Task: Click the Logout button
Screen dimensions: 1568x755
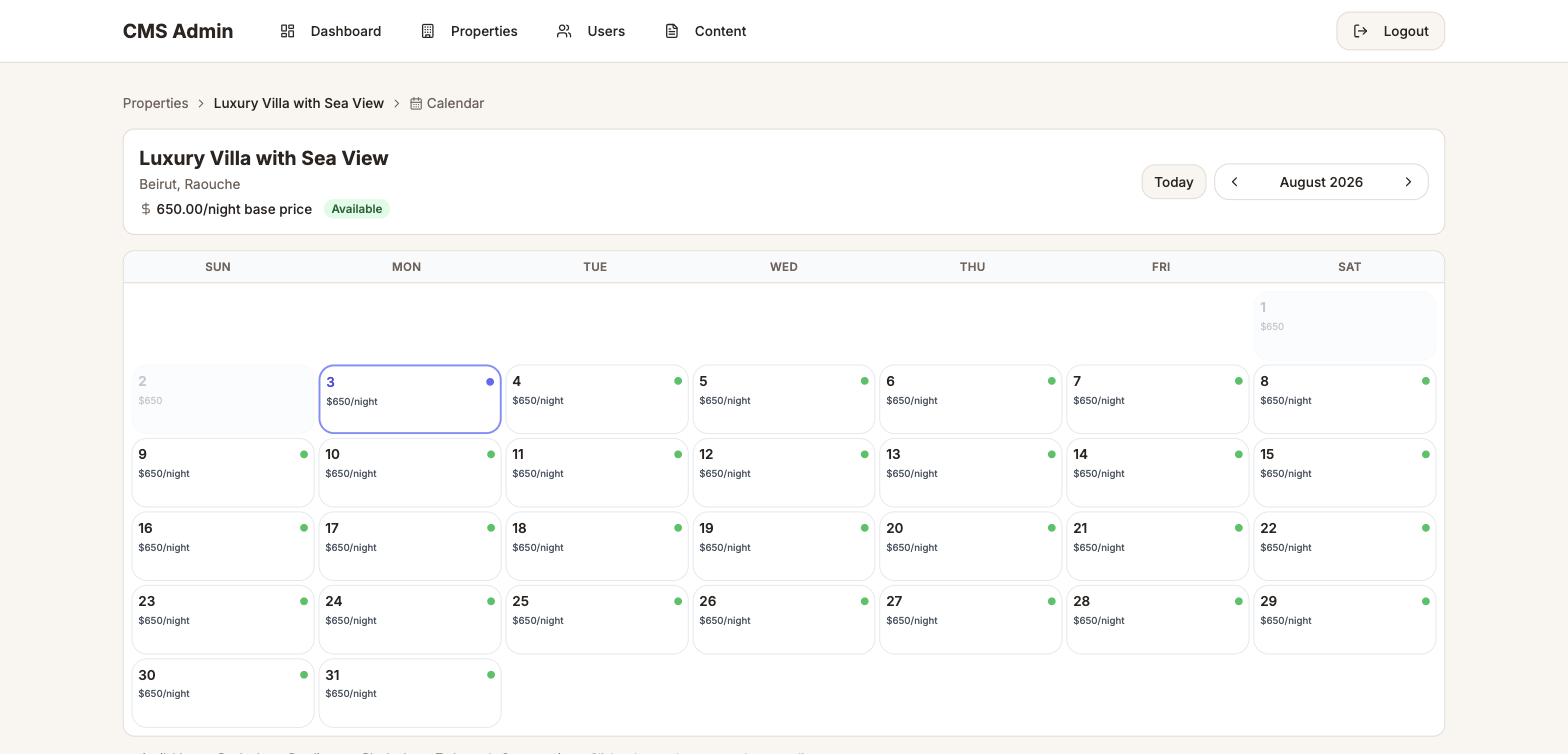Action: click(1390, 31)
